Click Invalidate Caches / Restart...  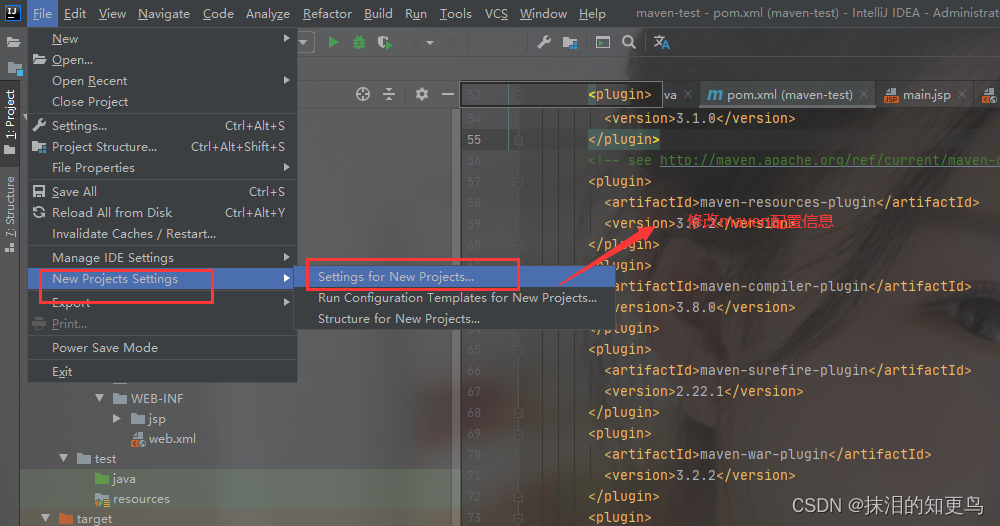(163, 233)
